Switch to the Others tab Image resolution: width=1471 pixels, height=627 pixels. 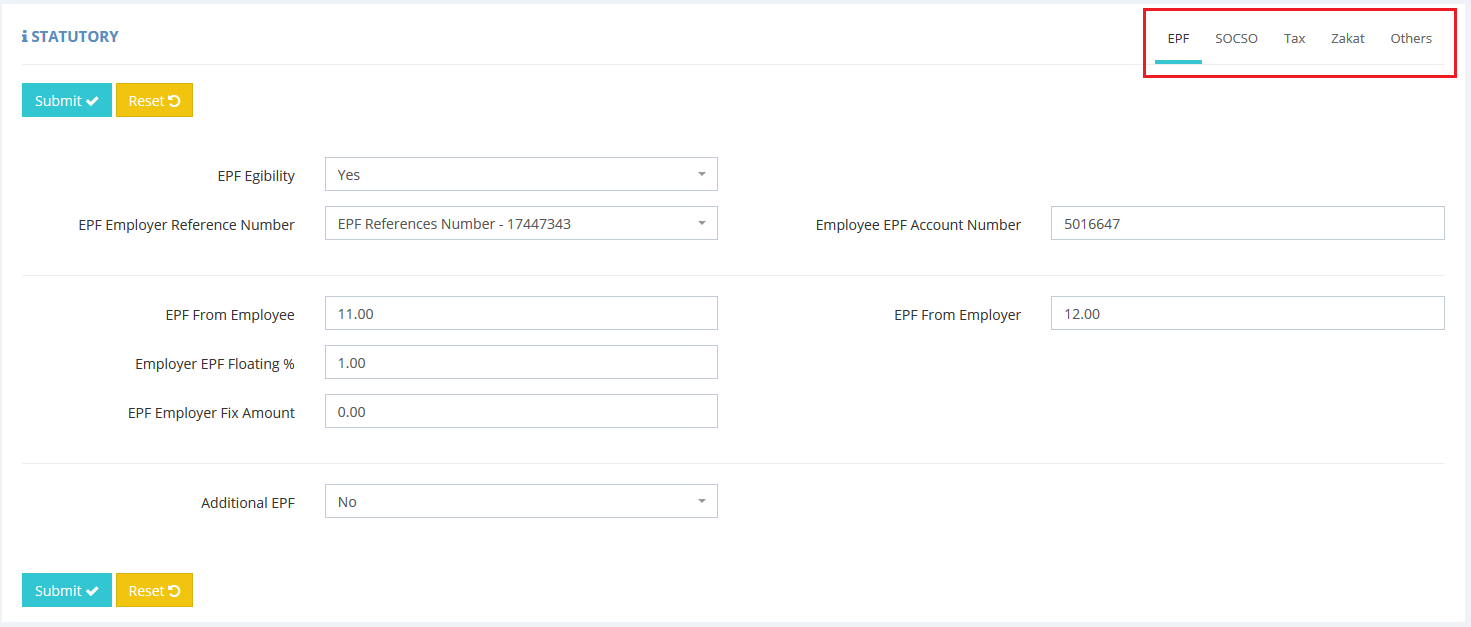[1410, 39]
